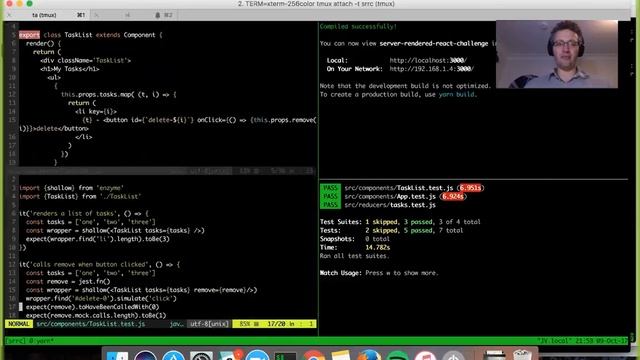Open System Preferences in the dock
640x360 pixels.
(x=201, y=356)
